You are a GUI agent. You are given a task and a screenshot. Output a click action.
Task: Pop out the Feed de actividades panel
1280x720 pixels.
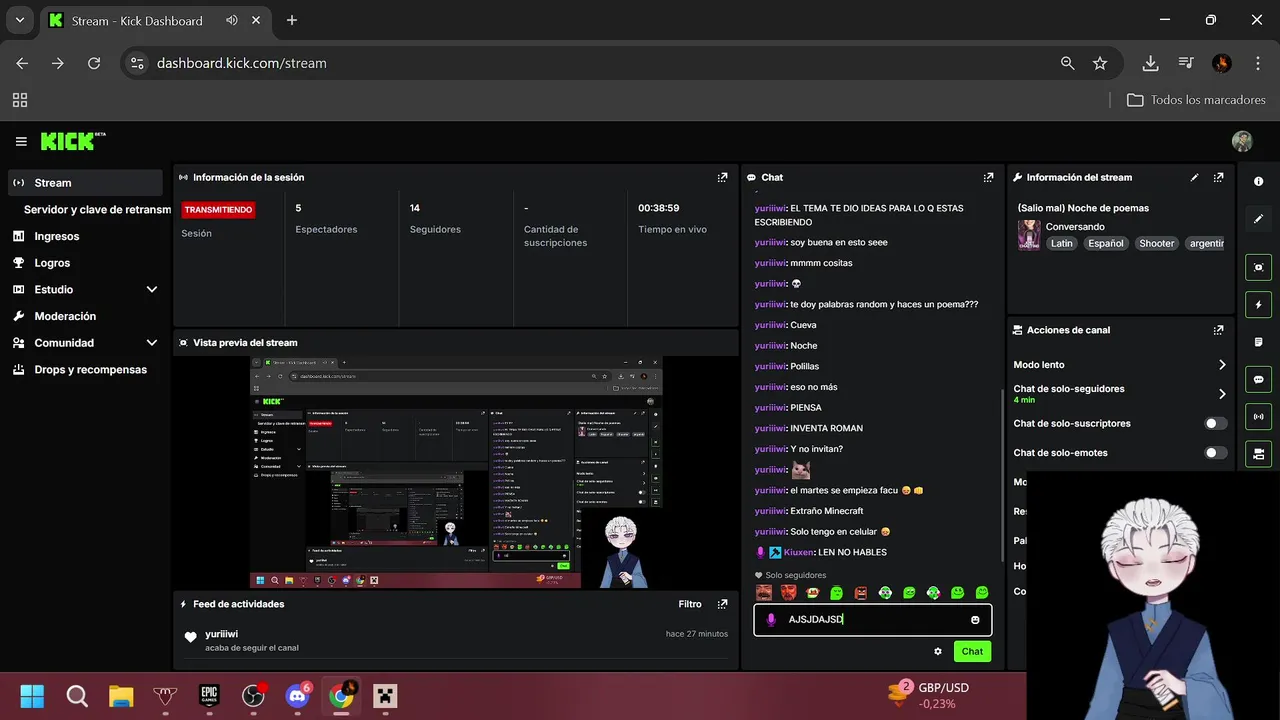(722, 604)
